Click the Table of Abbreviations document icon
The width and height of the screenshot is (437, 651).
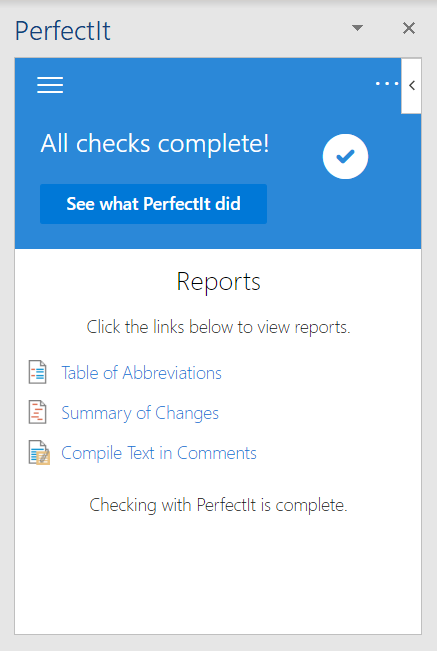(x=37, y=372)
